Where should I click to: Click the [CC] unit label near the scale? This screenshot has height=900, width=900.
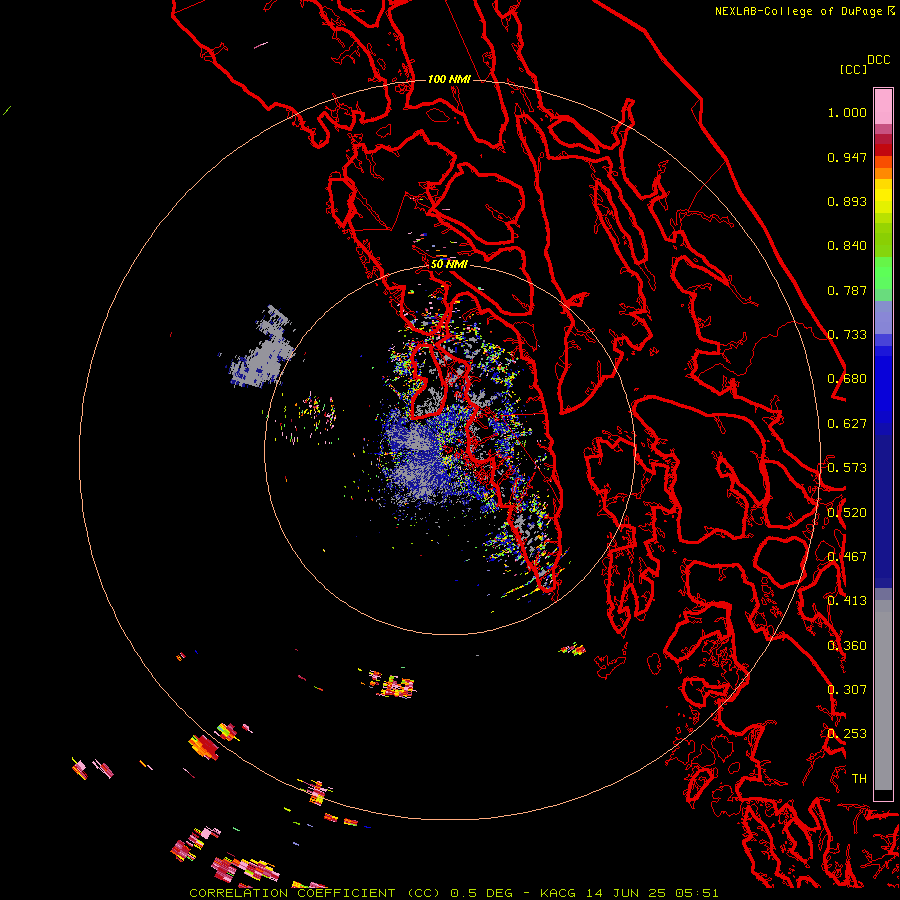point(853,69)
